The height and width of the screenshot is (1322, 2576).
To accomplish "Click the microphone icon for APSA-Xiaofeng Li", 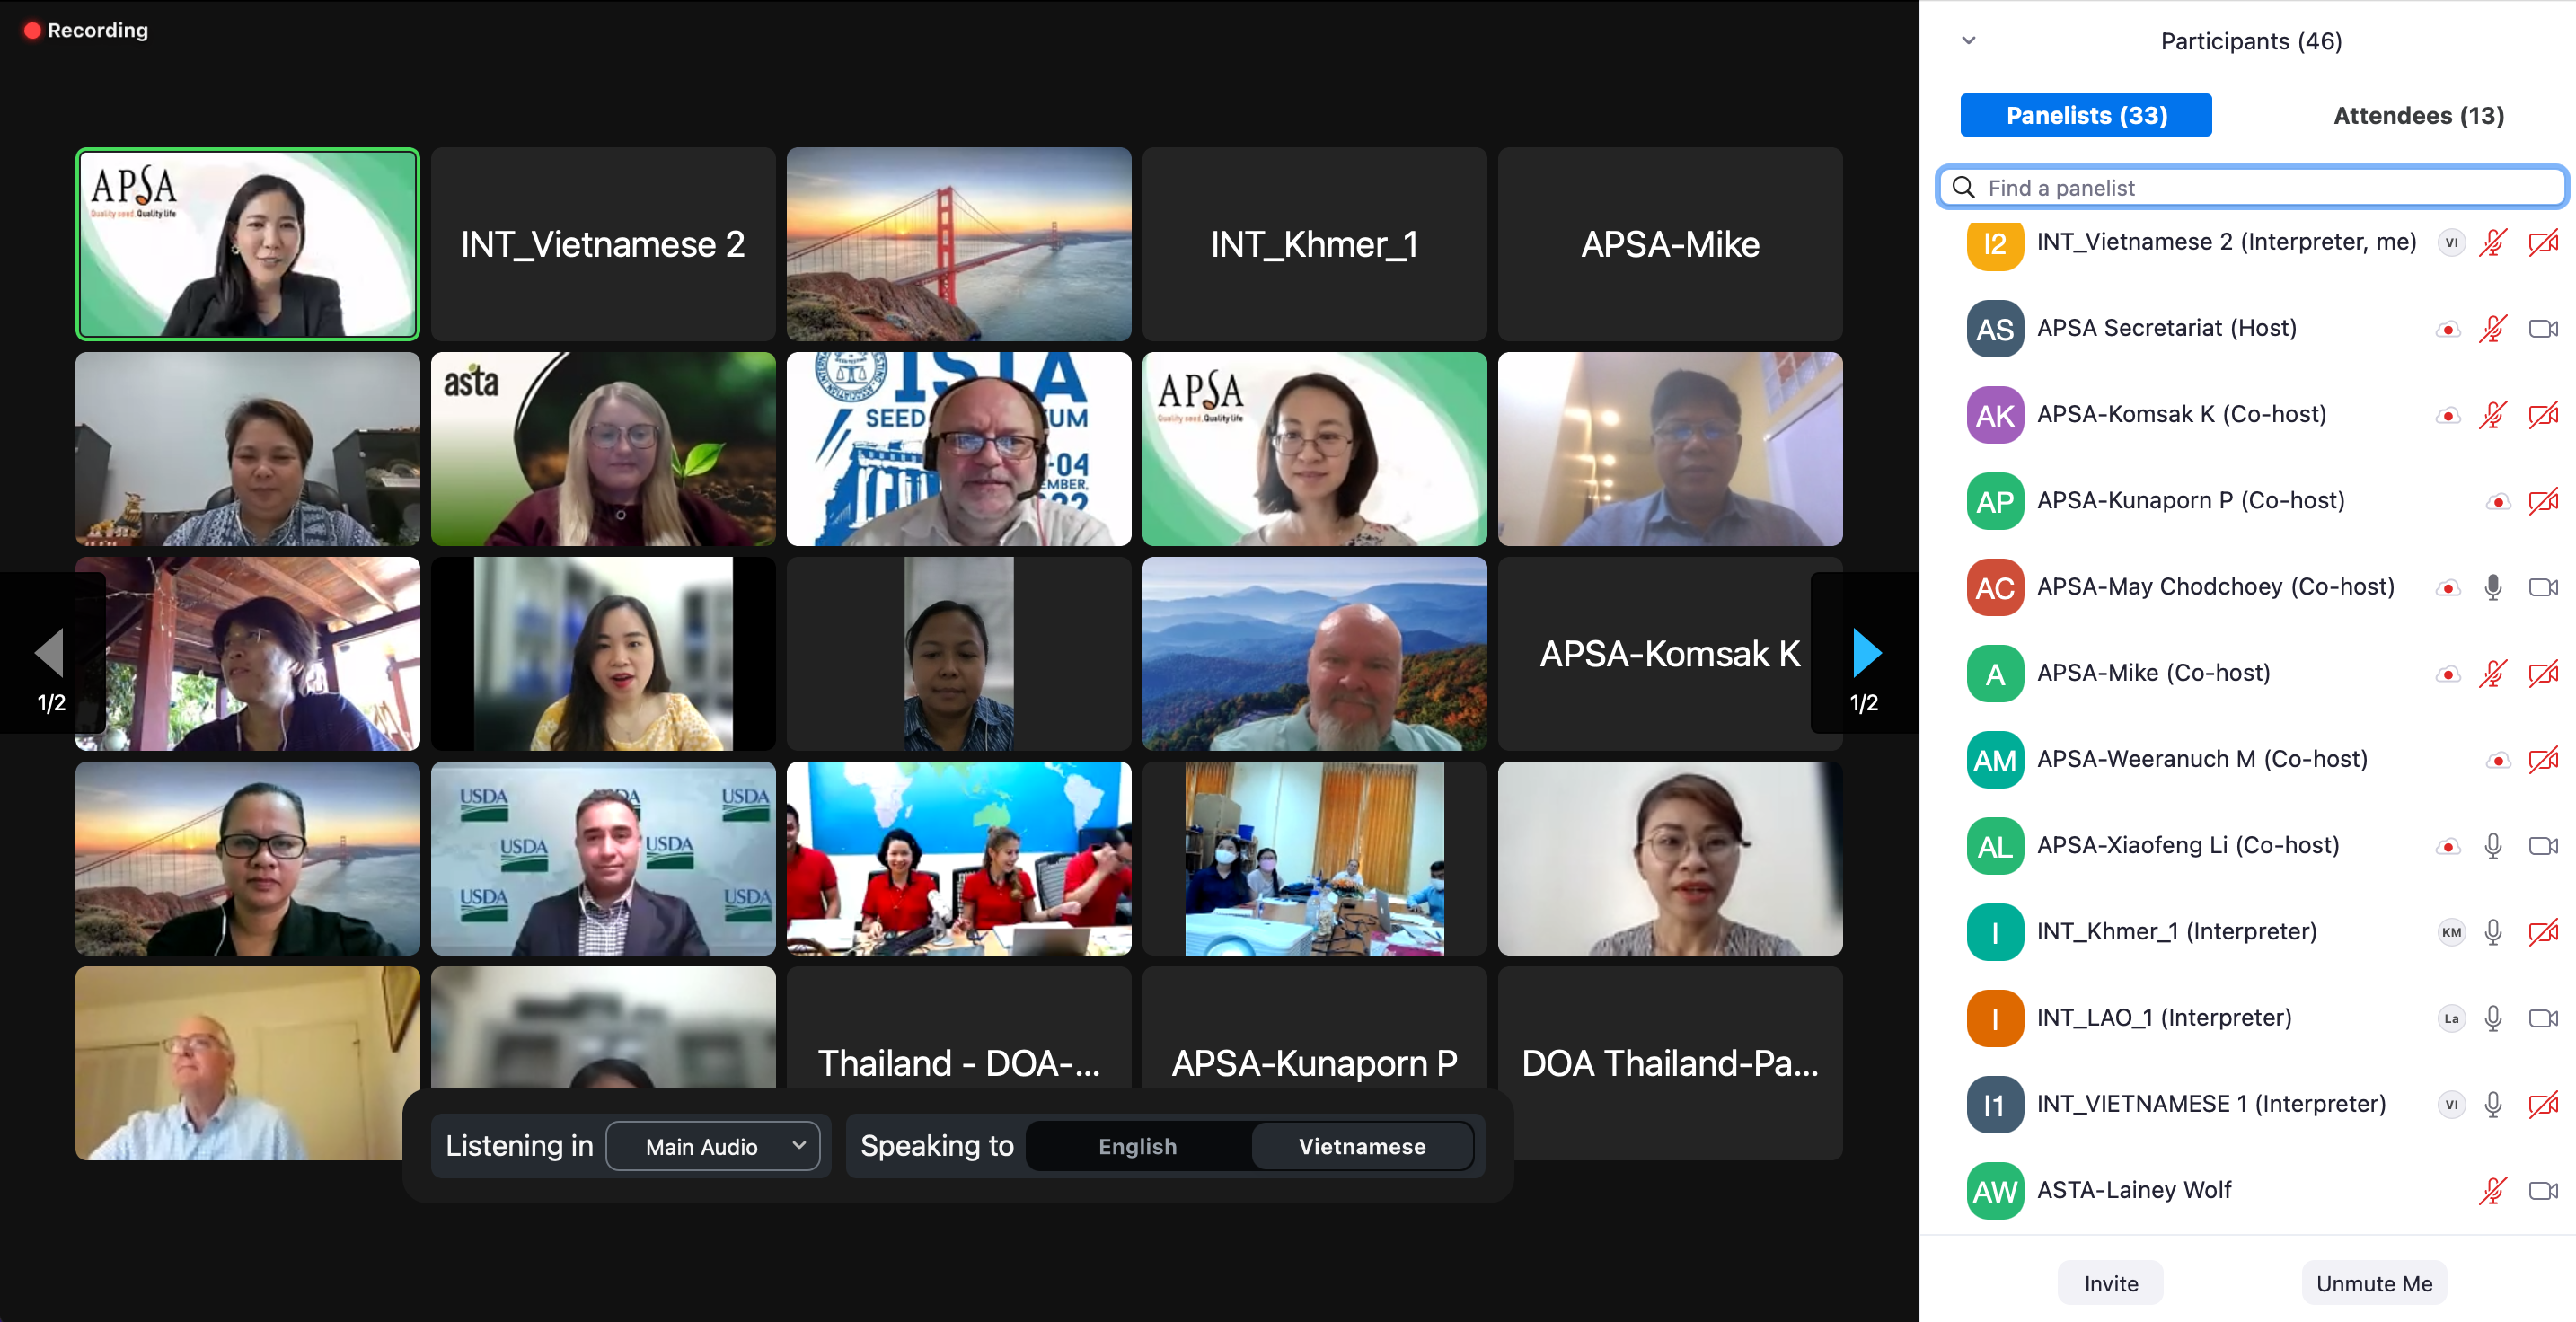I will [x=2492, y=846].
